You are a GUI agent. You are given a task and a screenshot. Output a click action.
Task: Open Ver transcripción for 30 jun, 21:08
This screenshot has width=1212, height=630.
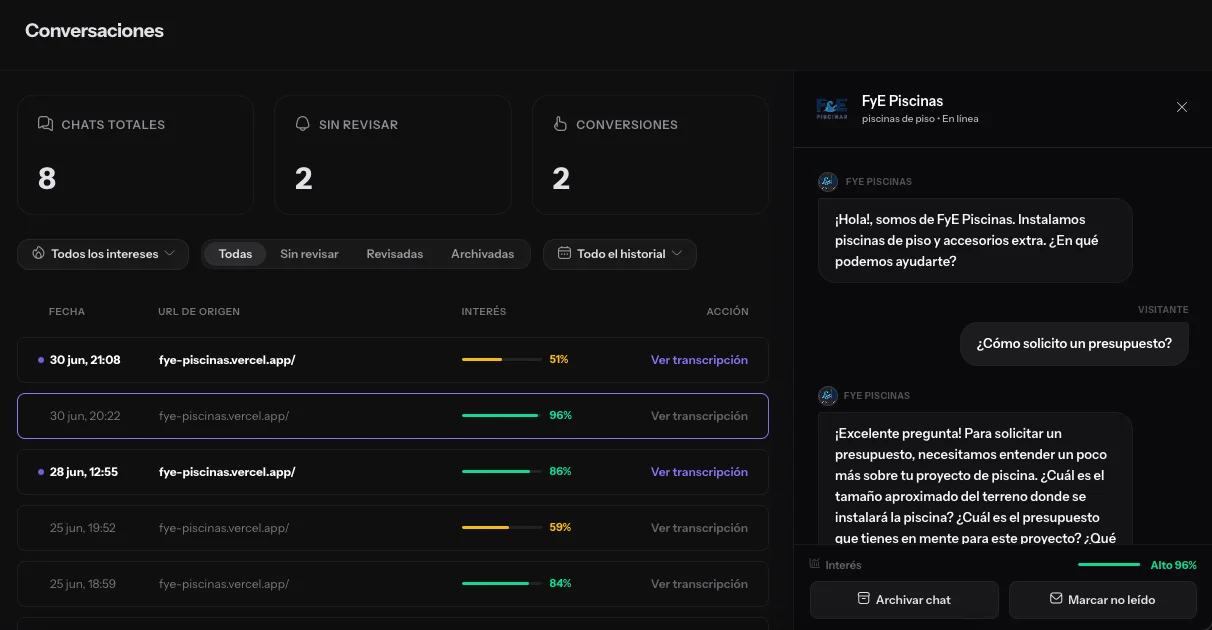pyautogui.click(x=699, y=360)
